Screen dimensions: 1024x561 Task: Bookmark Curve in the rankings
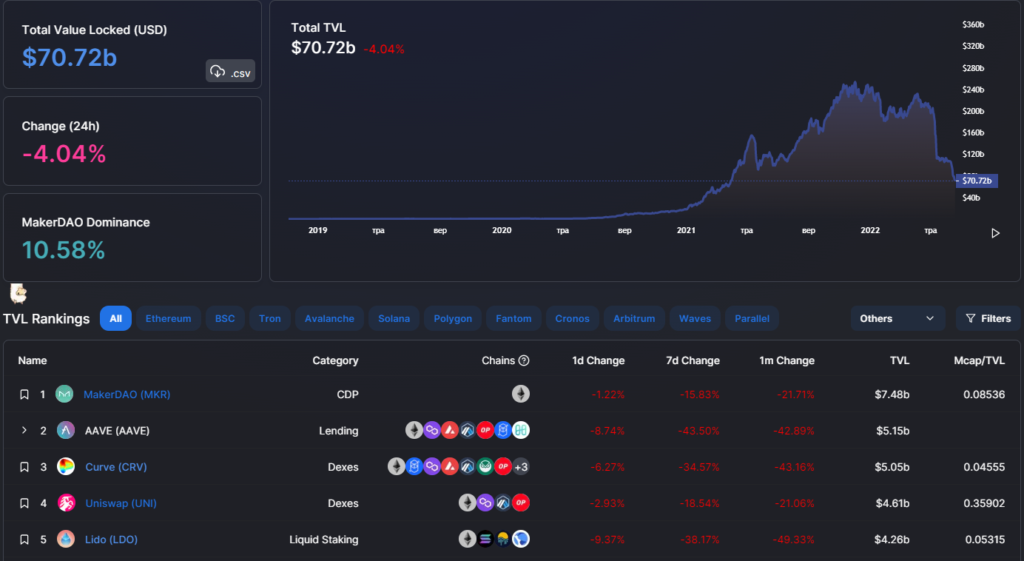pyautogui.click(x=24, y=467)
